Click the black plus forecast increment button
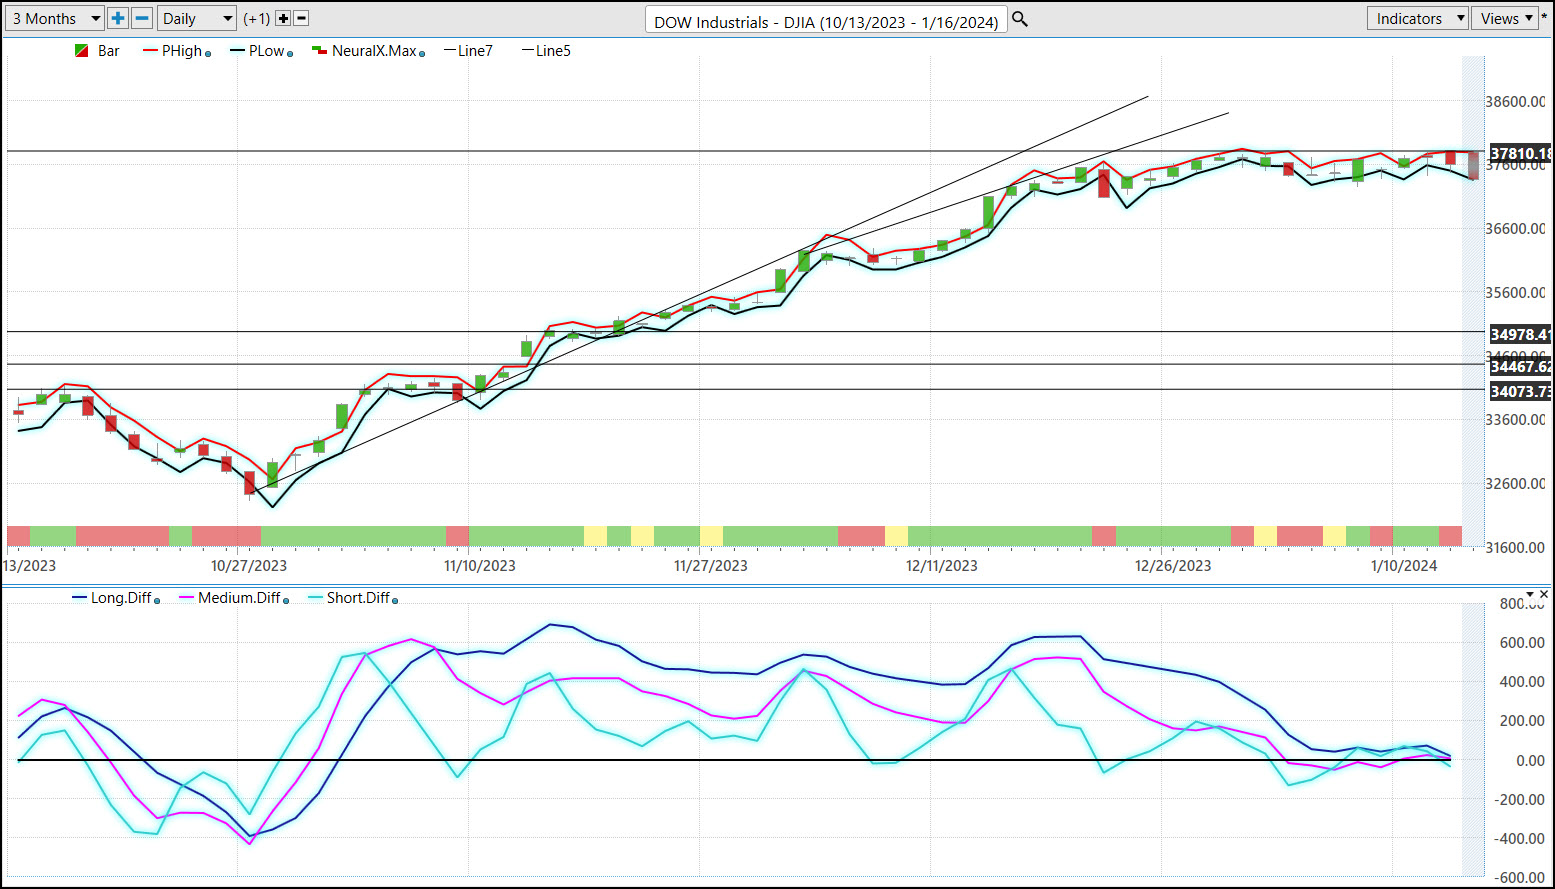Image resolution: width=1555 pixels, height=889 pixels. [283, 19]
